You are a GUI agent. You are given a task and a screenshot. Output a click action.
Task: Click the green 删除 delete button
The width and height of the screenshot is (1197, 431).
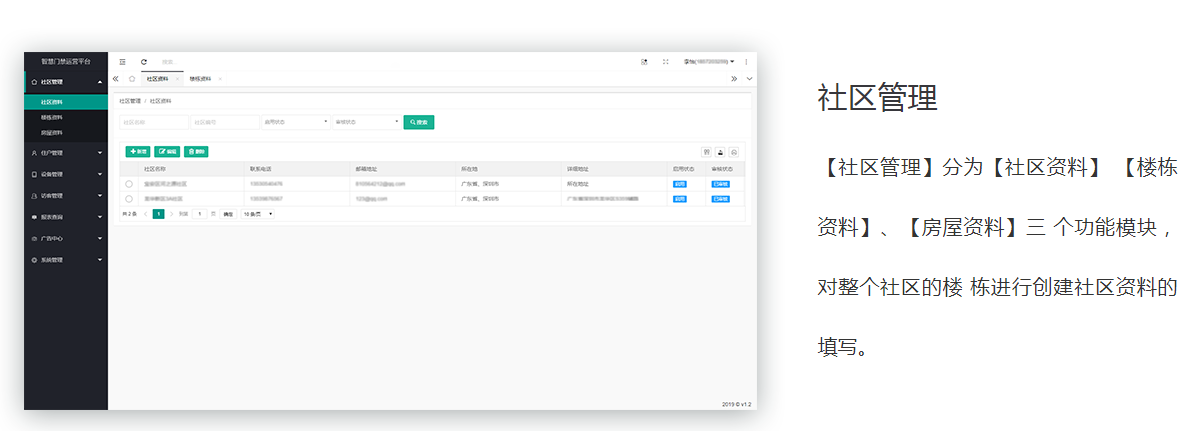[x=196, y=152]
